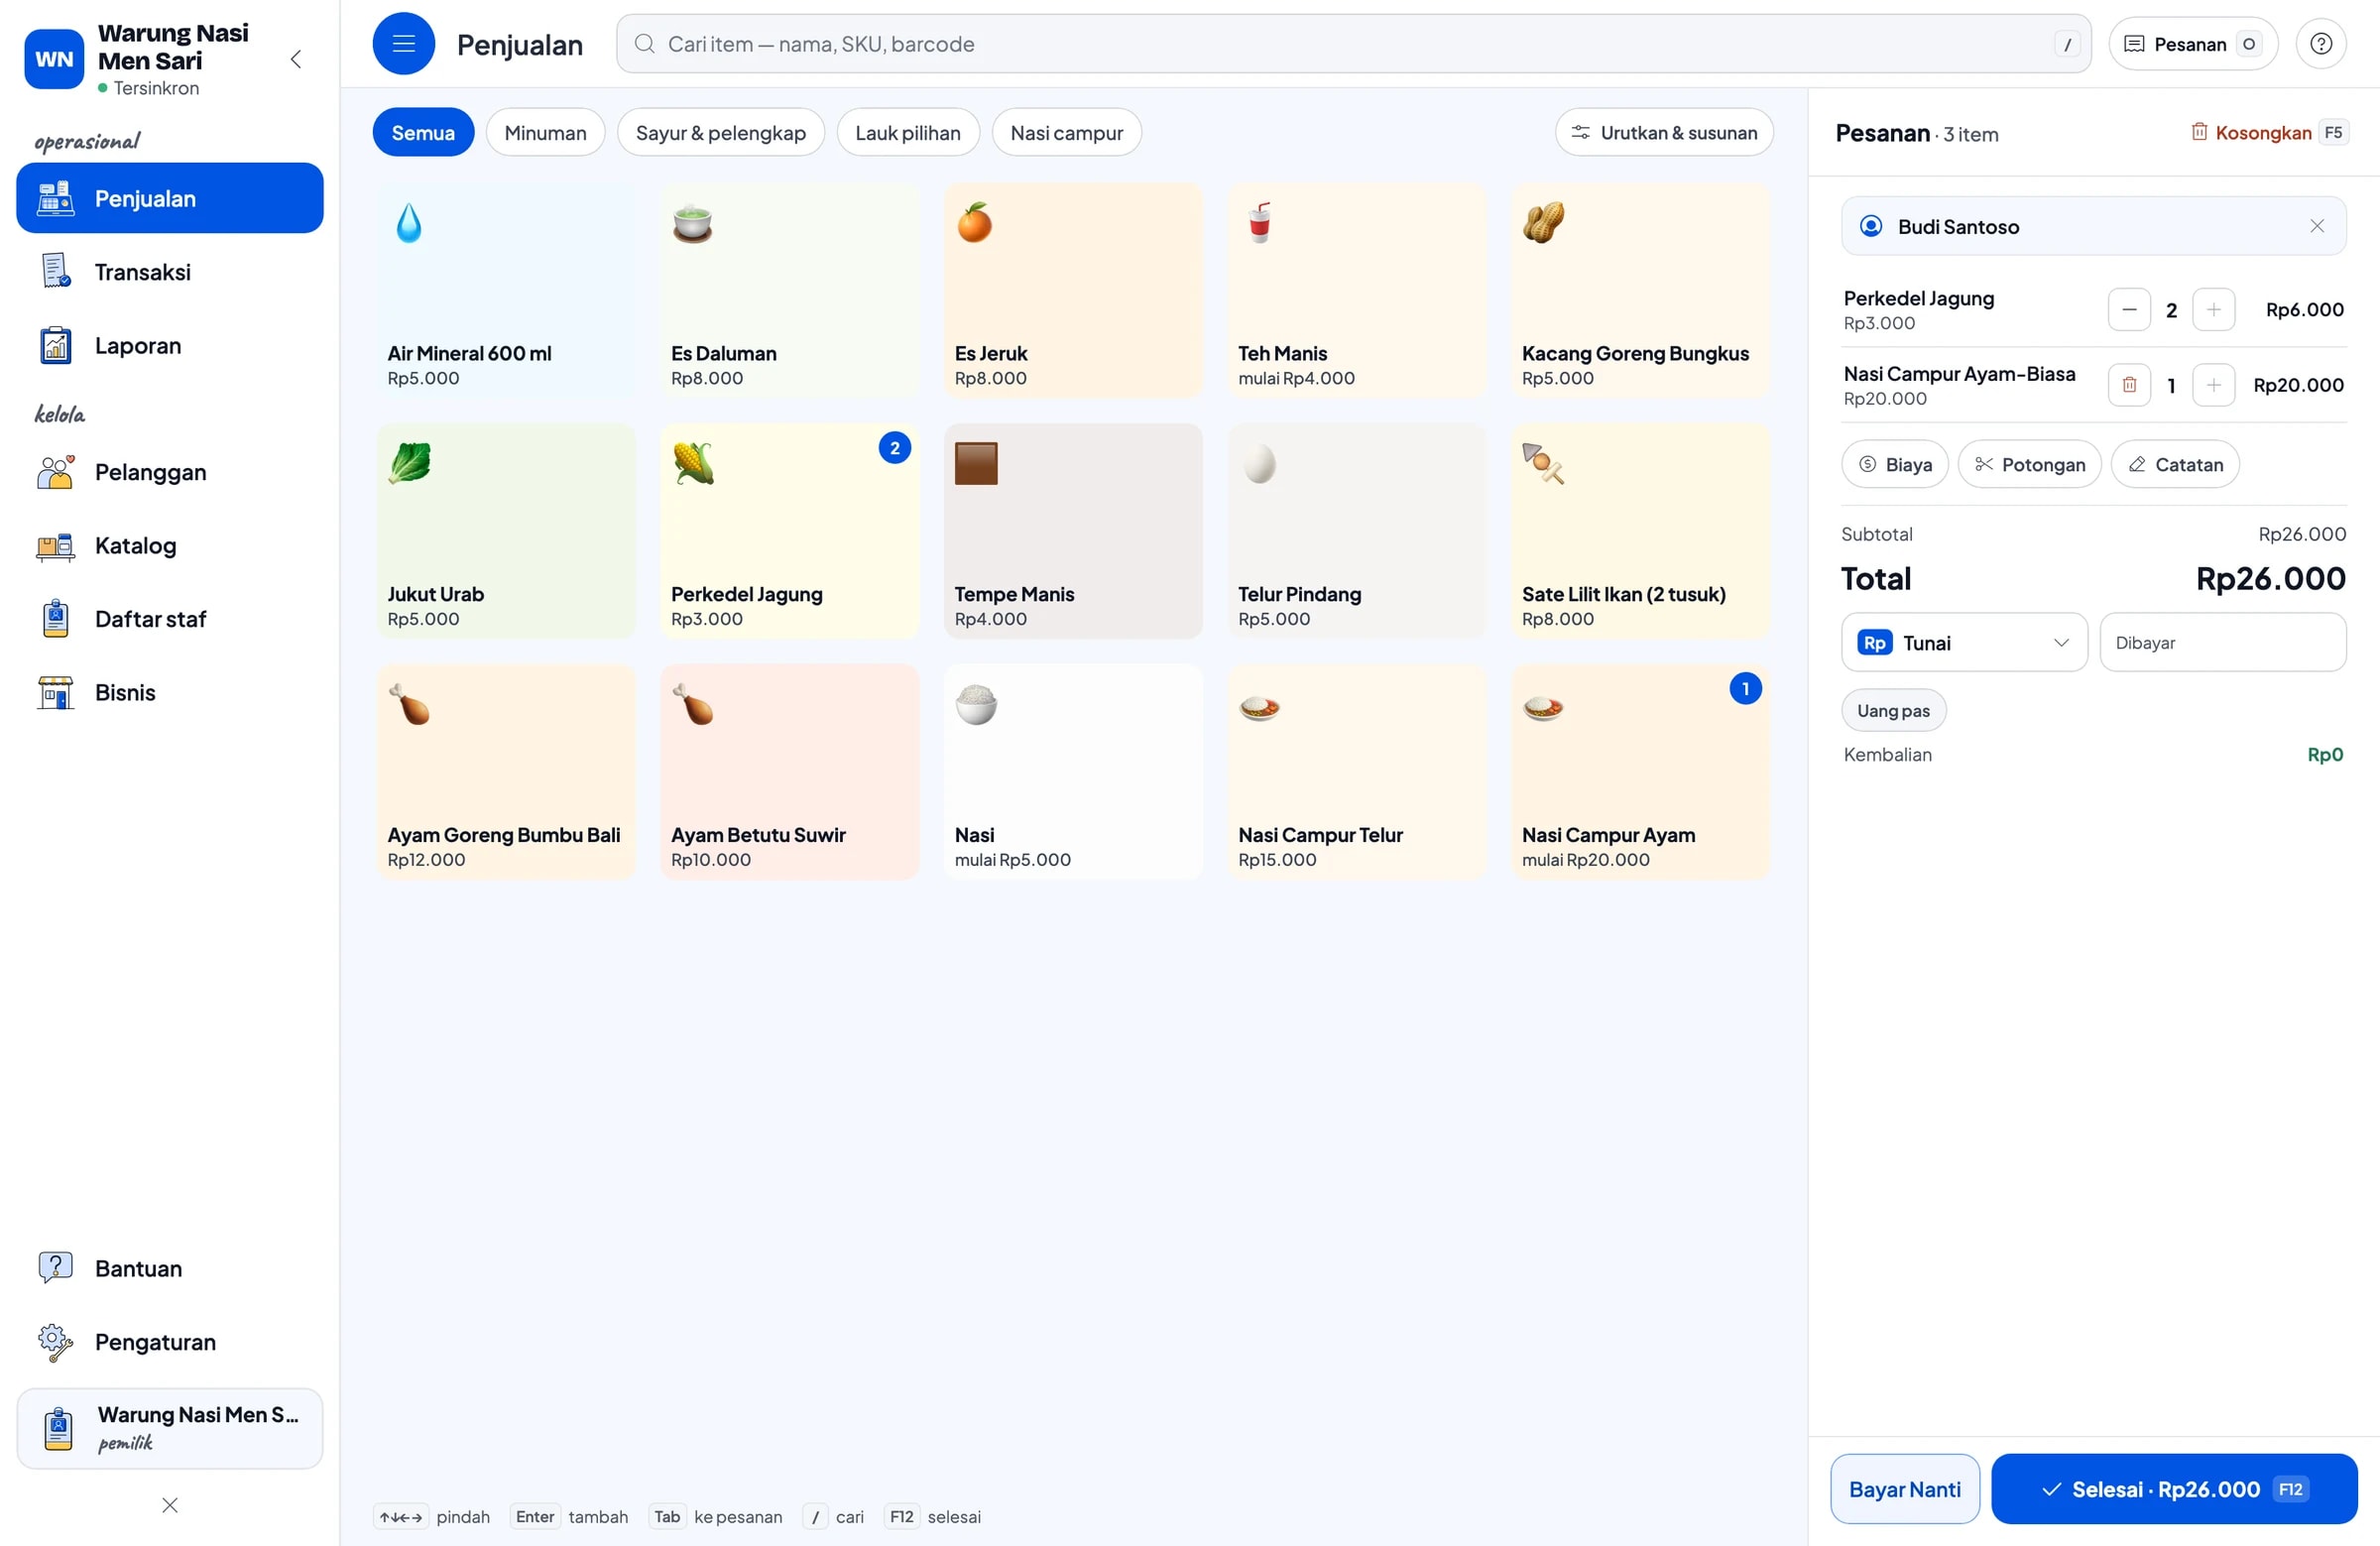This screenshot has width=2380, height=1546.
Task: Open the Warung Nasi Men Sari pemilik account card
Action: point(170,1428)
